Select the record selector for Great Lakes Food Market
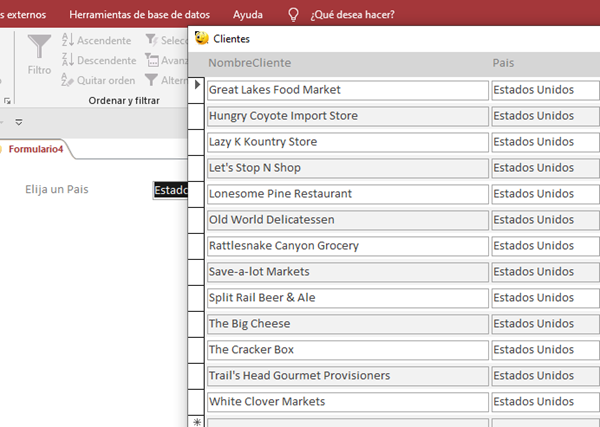 point(197,90)
